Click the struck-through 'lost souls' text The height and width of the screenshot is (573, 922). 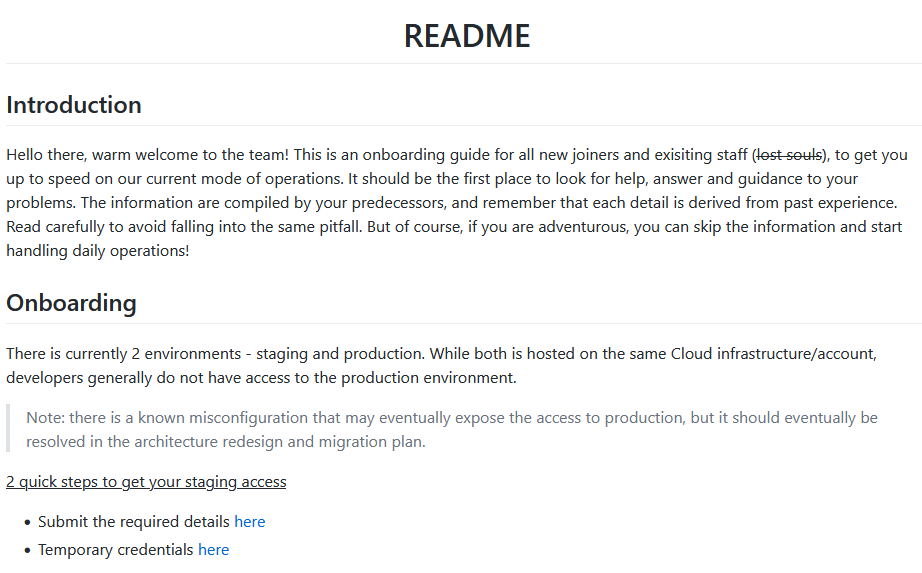pos(789,155)
